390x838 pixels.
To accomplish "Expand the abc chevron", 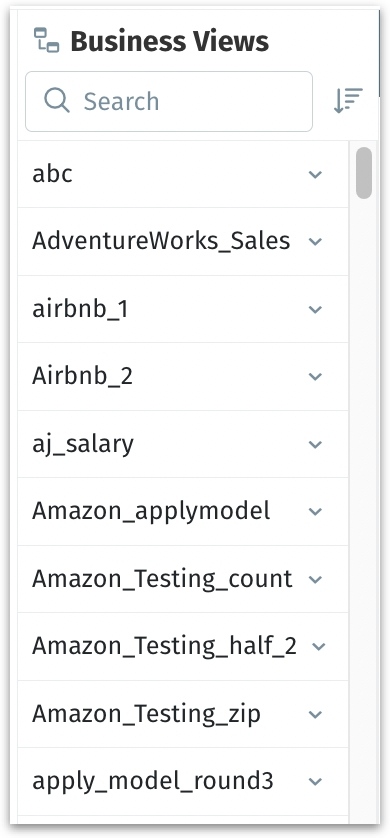I will tap(316, 174).
